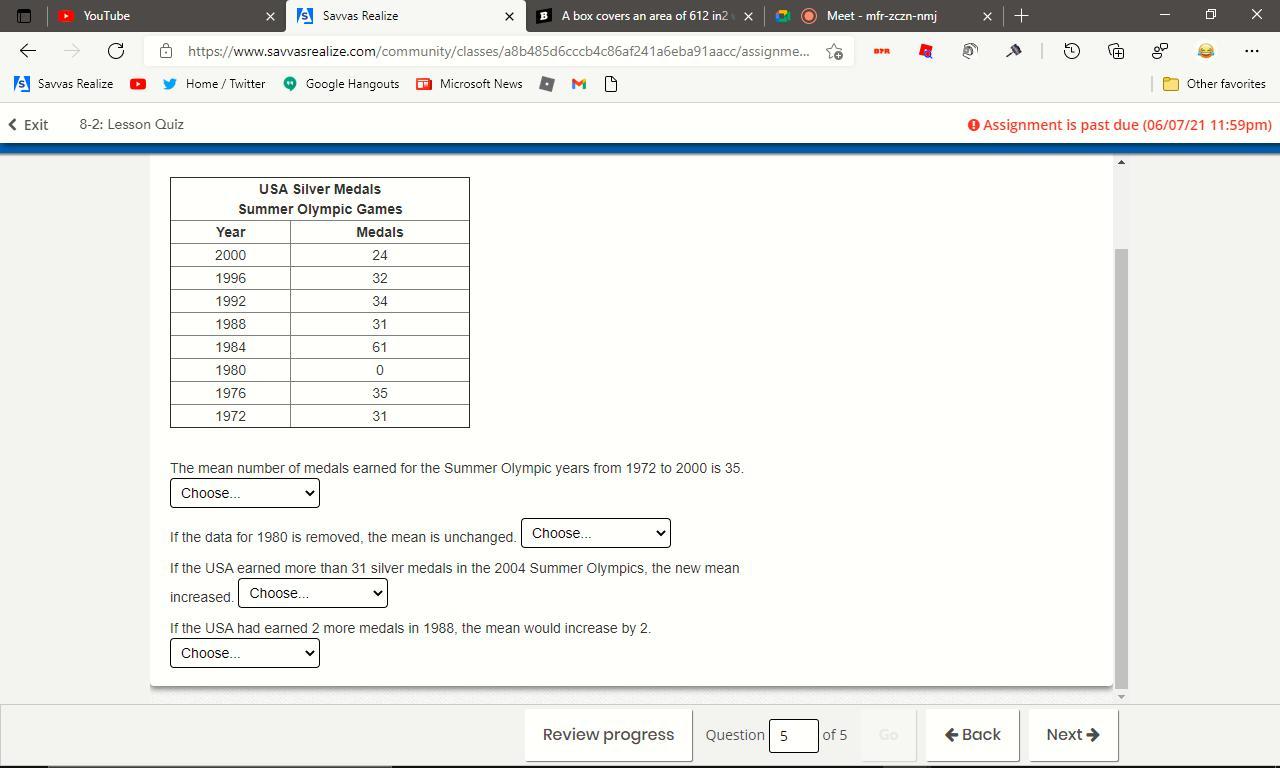Open dropdown for the mean is 35 statement

tap(245, 493)
